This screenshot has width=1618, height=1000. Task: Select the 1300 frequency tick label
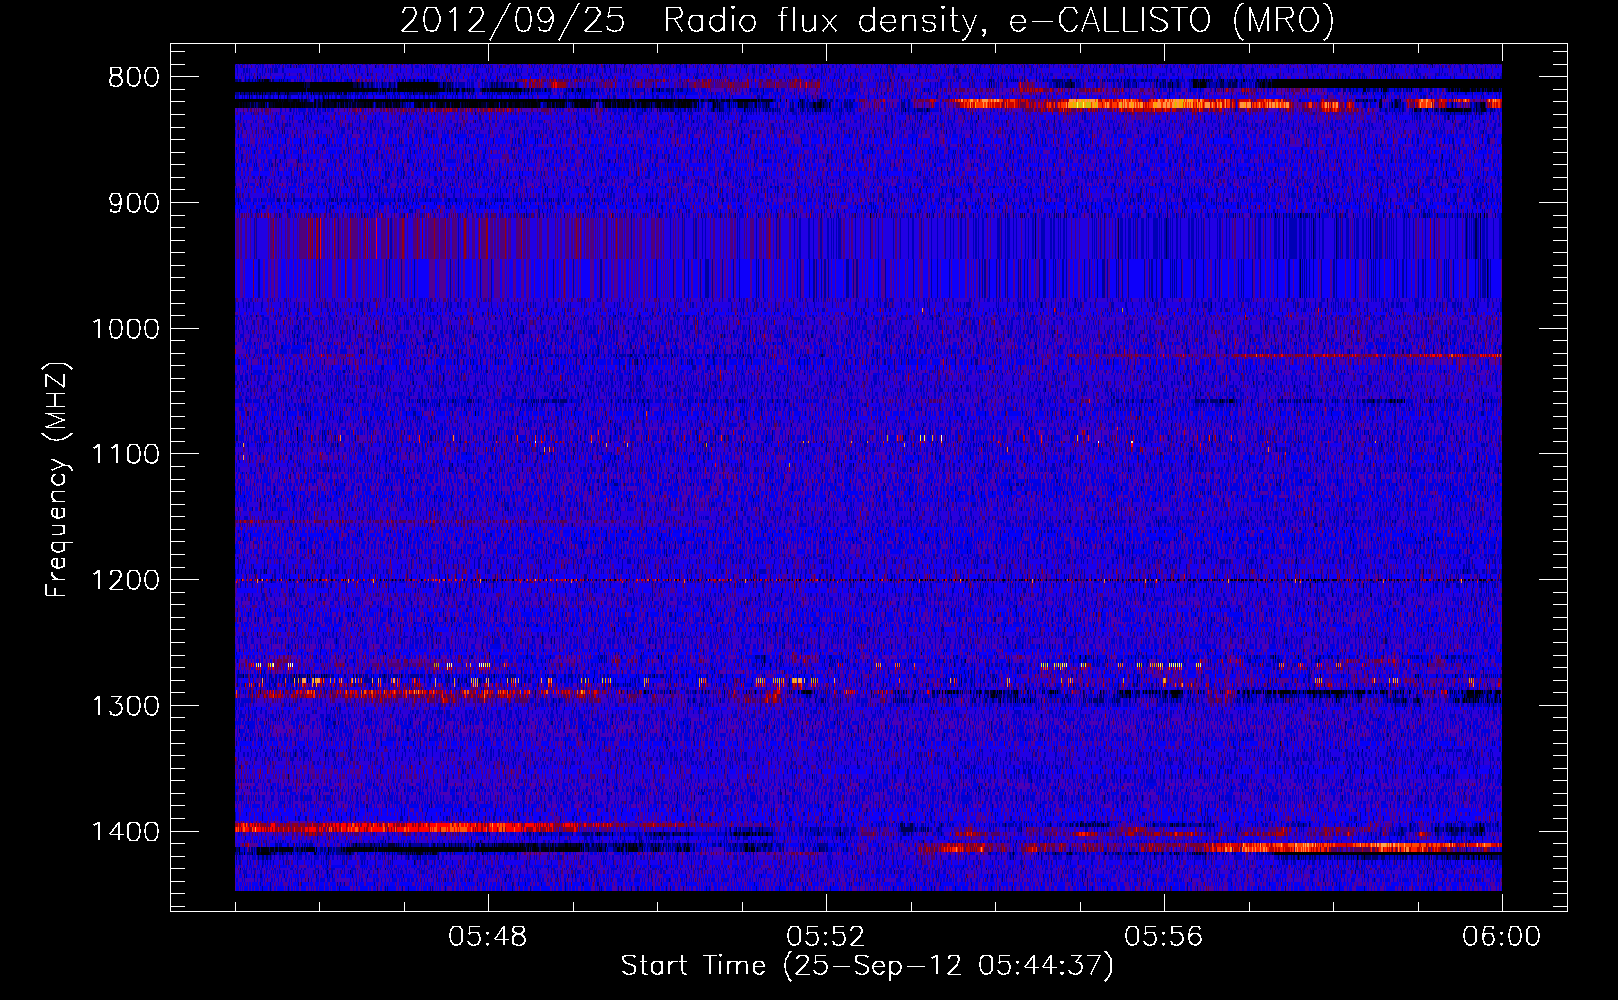click(x=125, y=706)
